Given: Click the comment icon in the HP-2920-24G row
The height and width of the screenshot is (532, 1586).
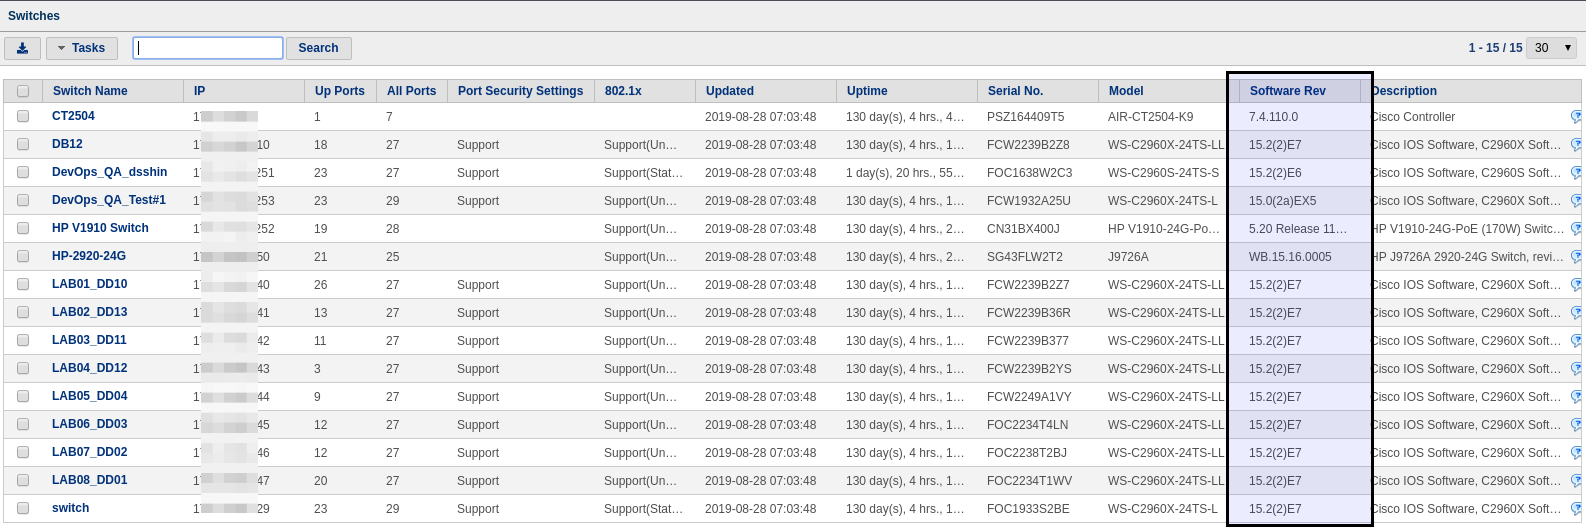Looking at the screenshot, I should point(1577,257).
